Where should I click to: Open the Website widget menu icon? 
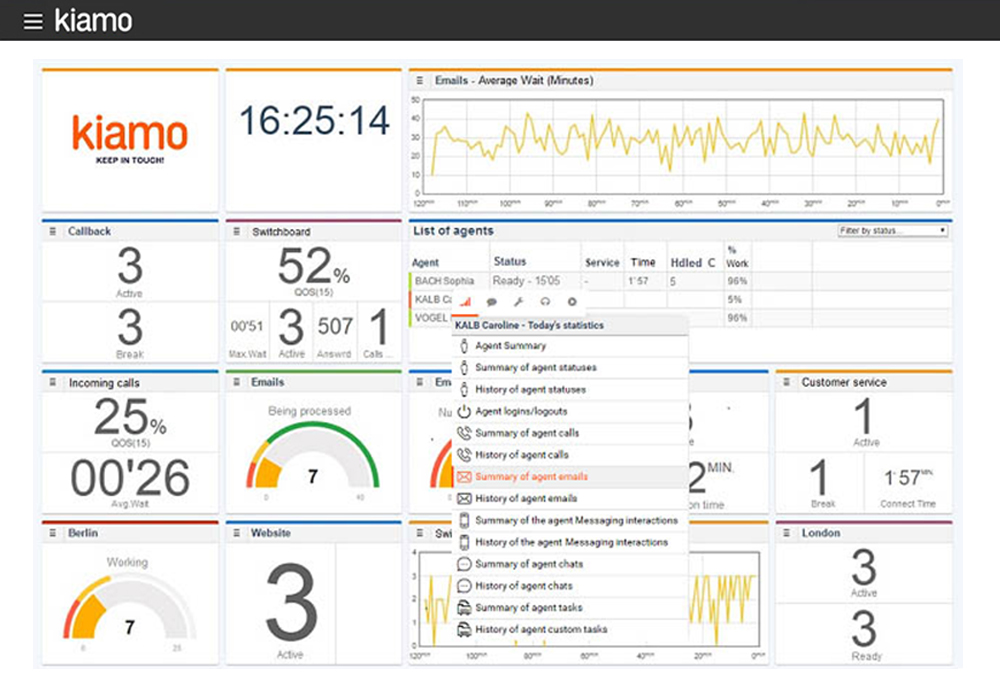pyautogui.click(x=237, y=533)
